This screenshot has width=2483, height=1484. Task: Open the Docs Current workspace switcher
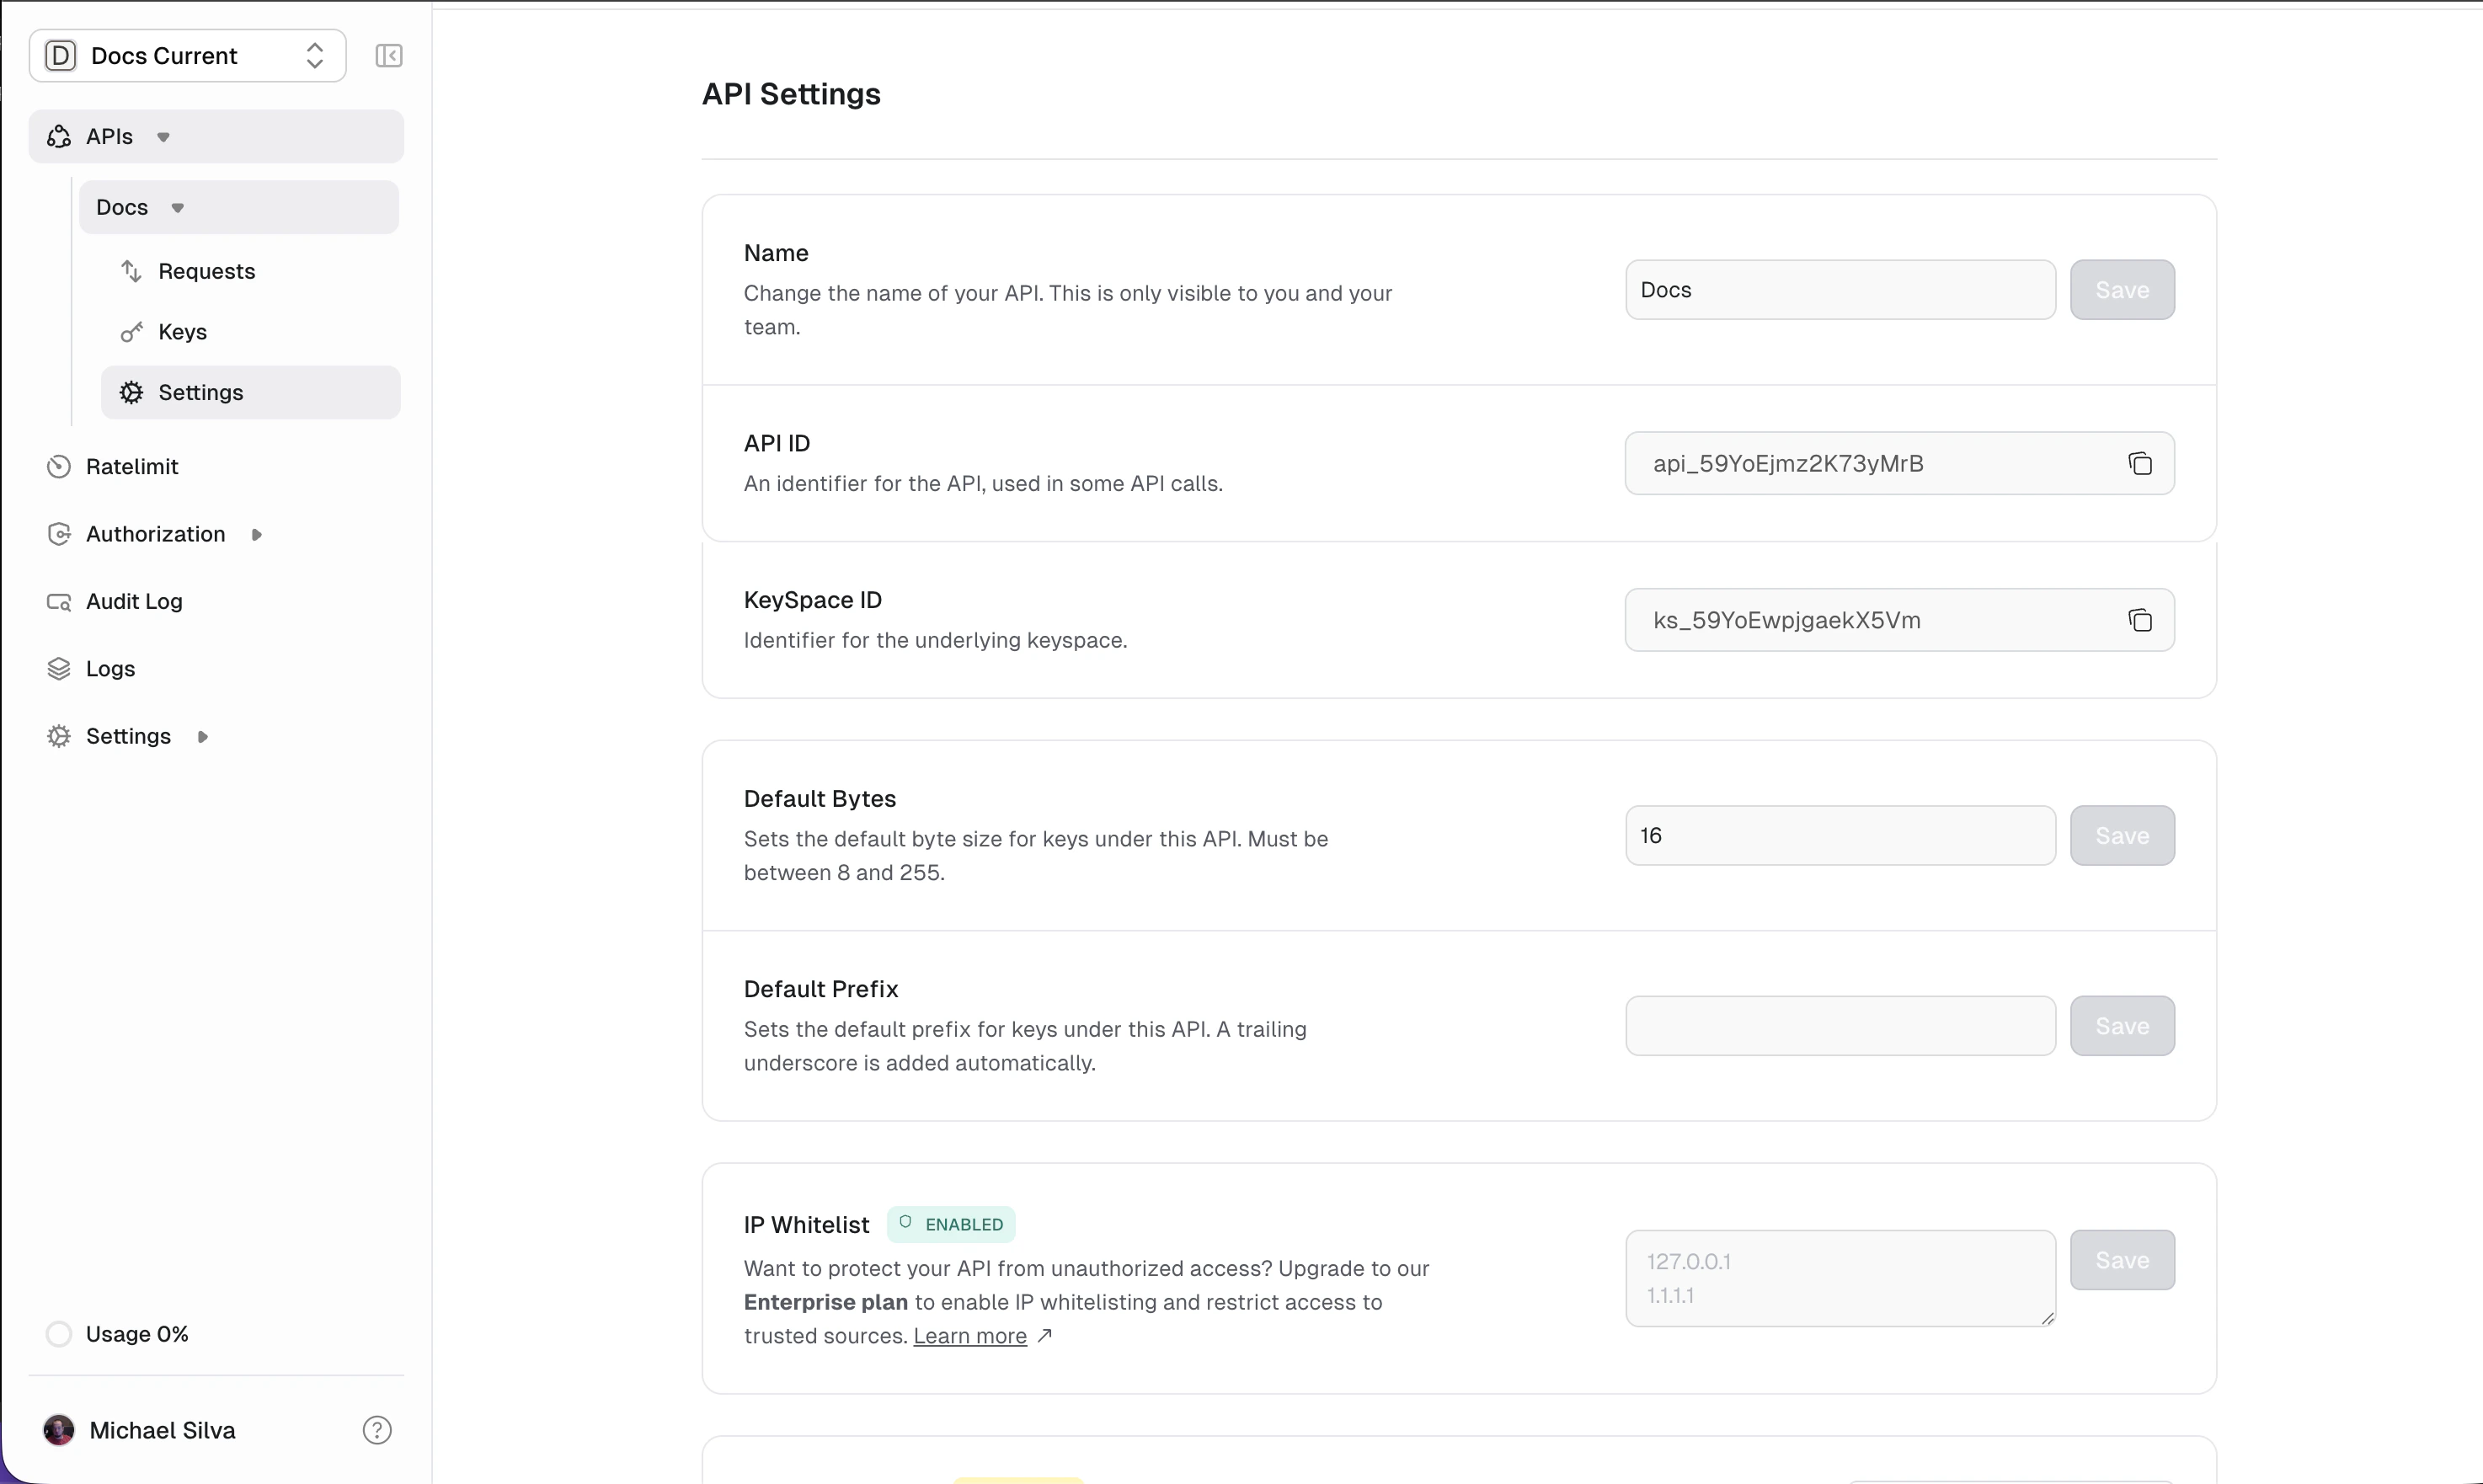tap(185, 56)
